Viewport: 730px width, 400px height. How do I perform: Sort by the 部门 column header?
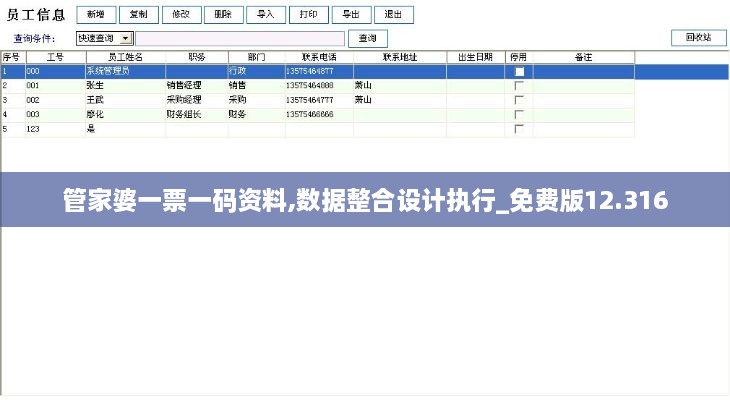click(x=257, y=57)
